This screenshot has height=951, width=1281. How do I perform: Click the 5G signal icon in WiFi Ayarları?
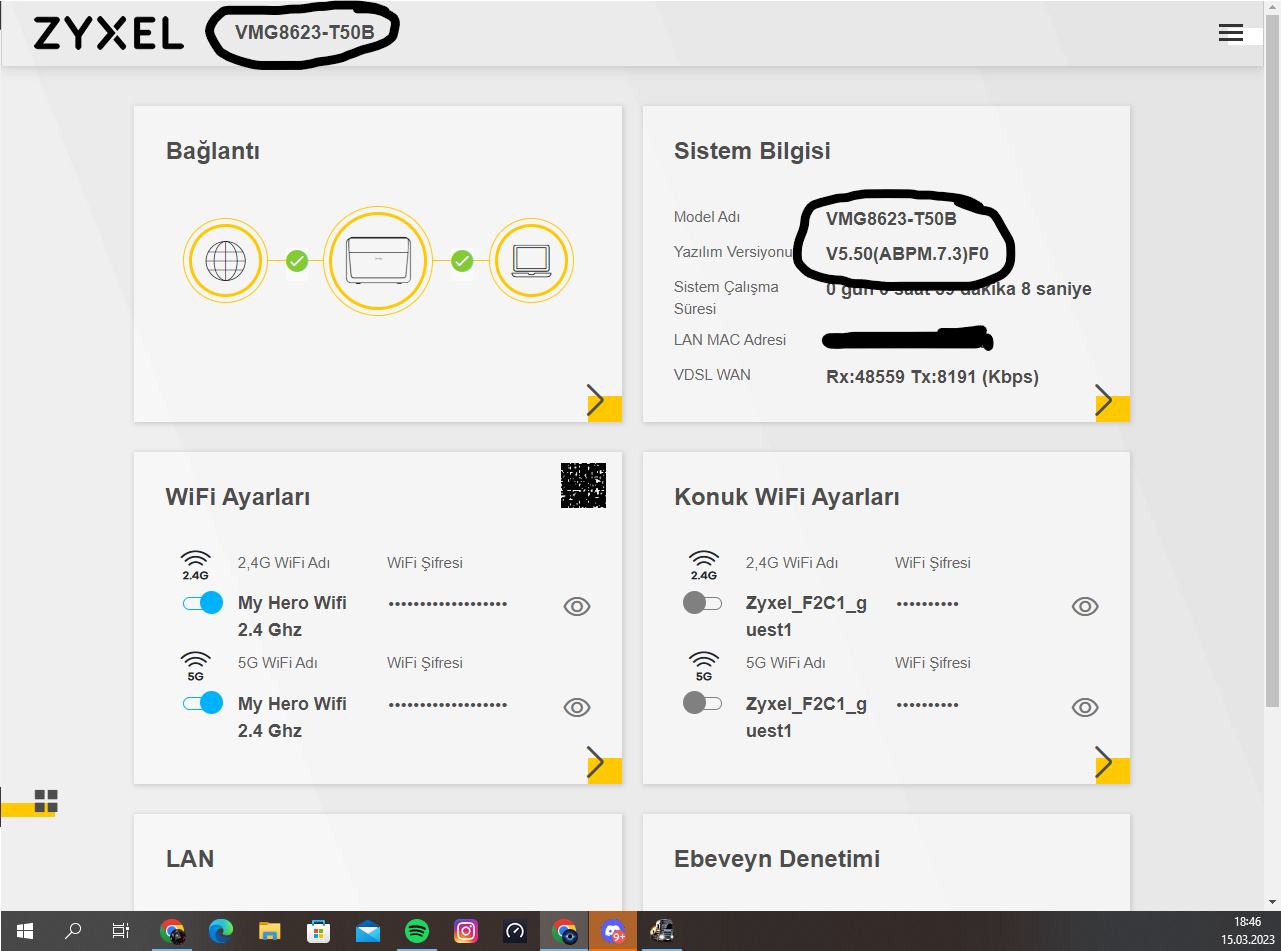[195, 666]
